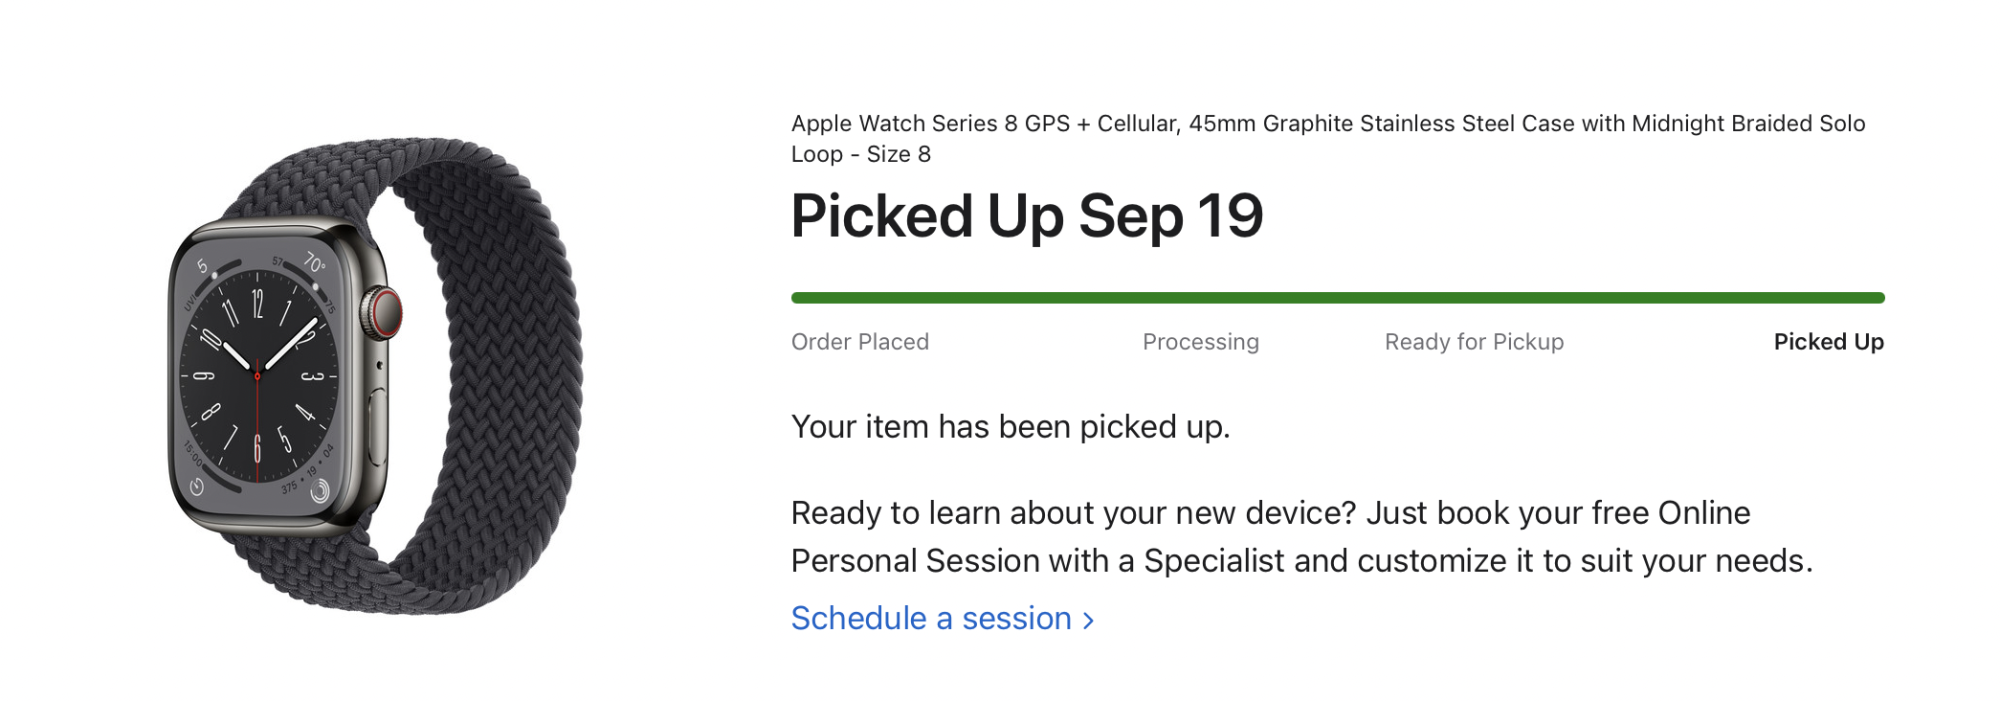
Task: Click the Online Personal Session paragraph text
Action: point(1300,537)
